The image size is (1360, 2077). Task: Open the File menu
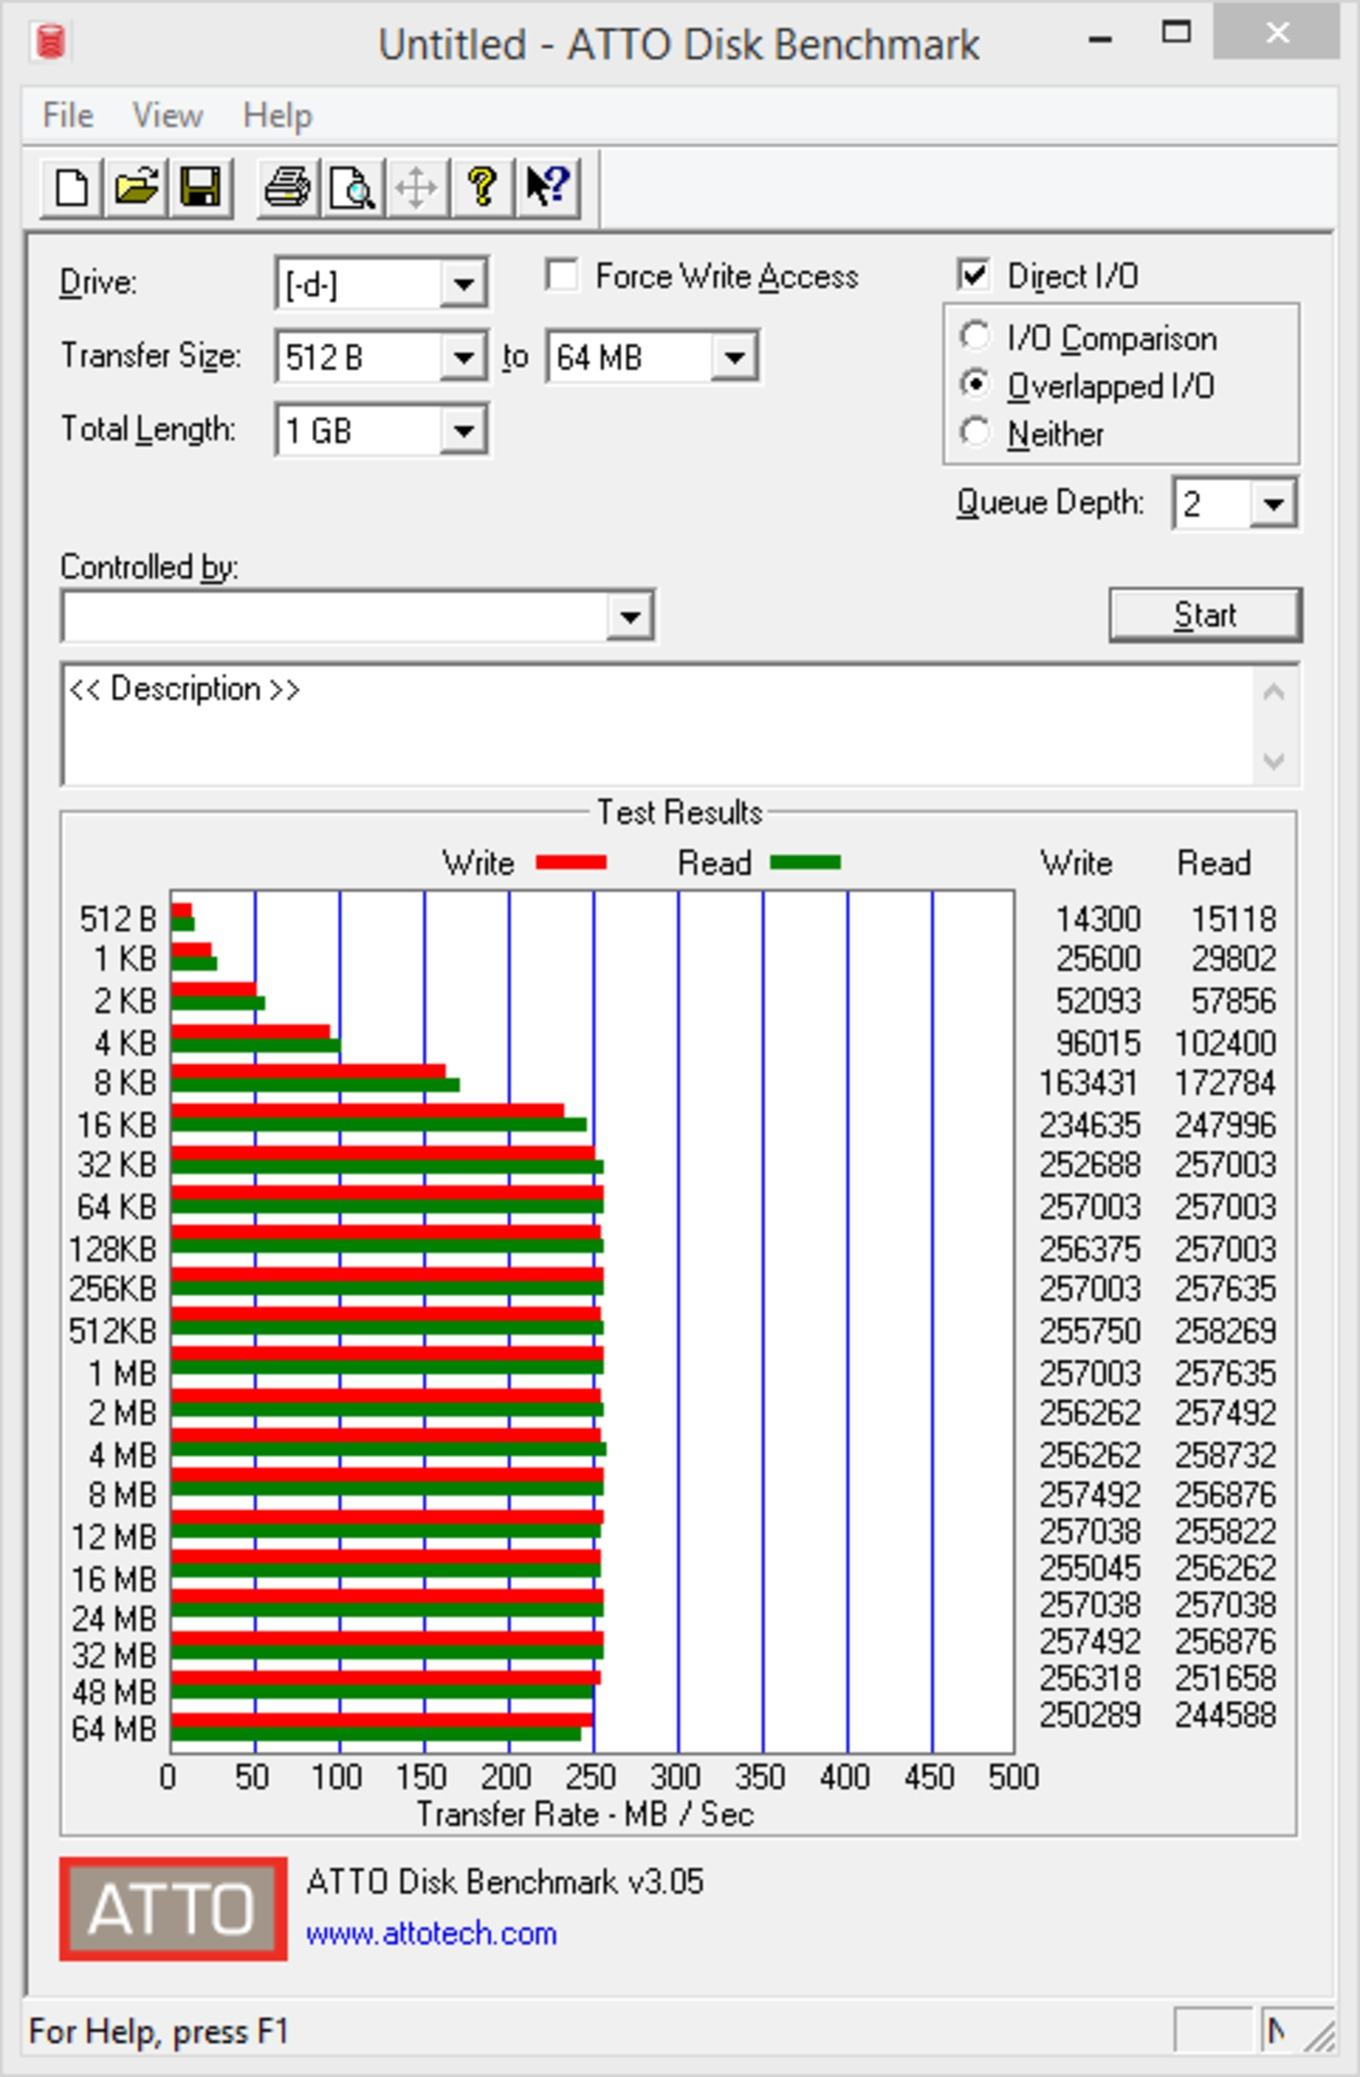(x=68, y=115)
